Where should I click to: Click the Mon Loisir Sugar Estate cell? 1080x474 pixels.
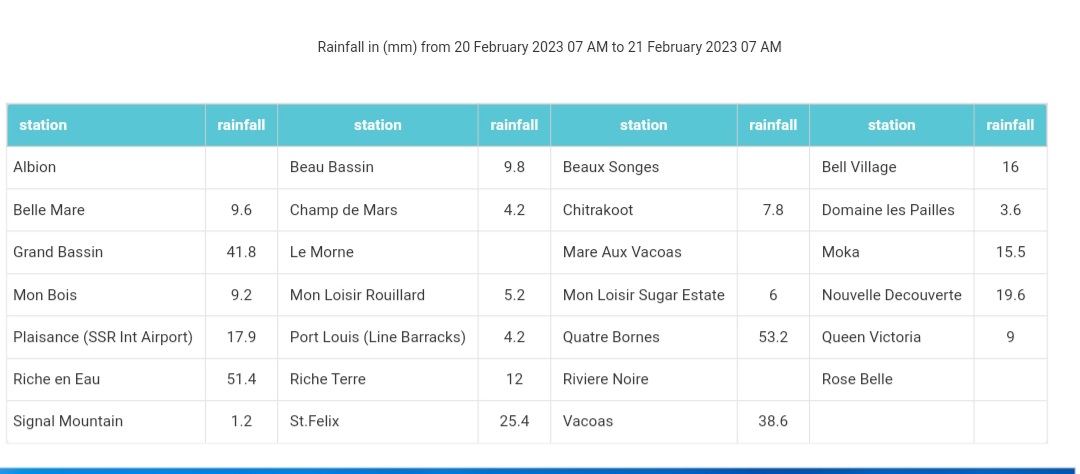click(644, 295)
